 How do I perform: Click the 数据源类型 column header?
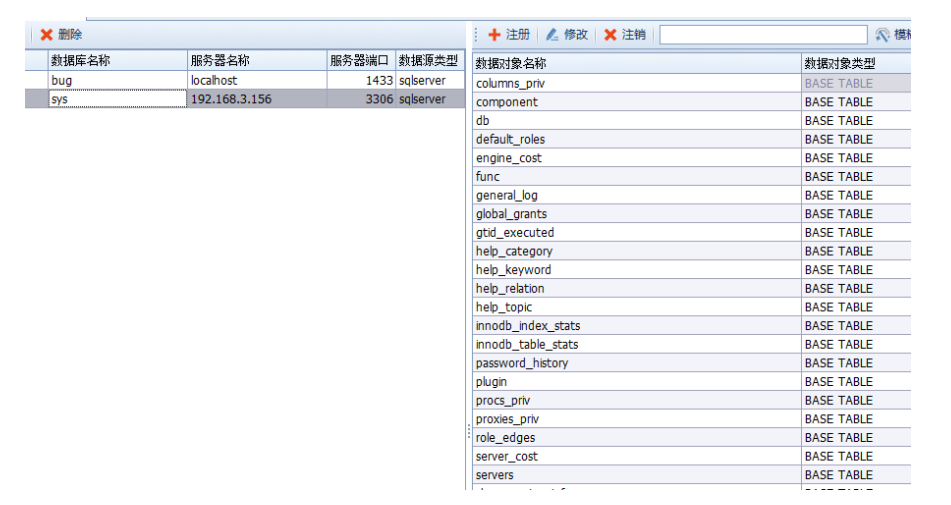(x=430, y=61)
